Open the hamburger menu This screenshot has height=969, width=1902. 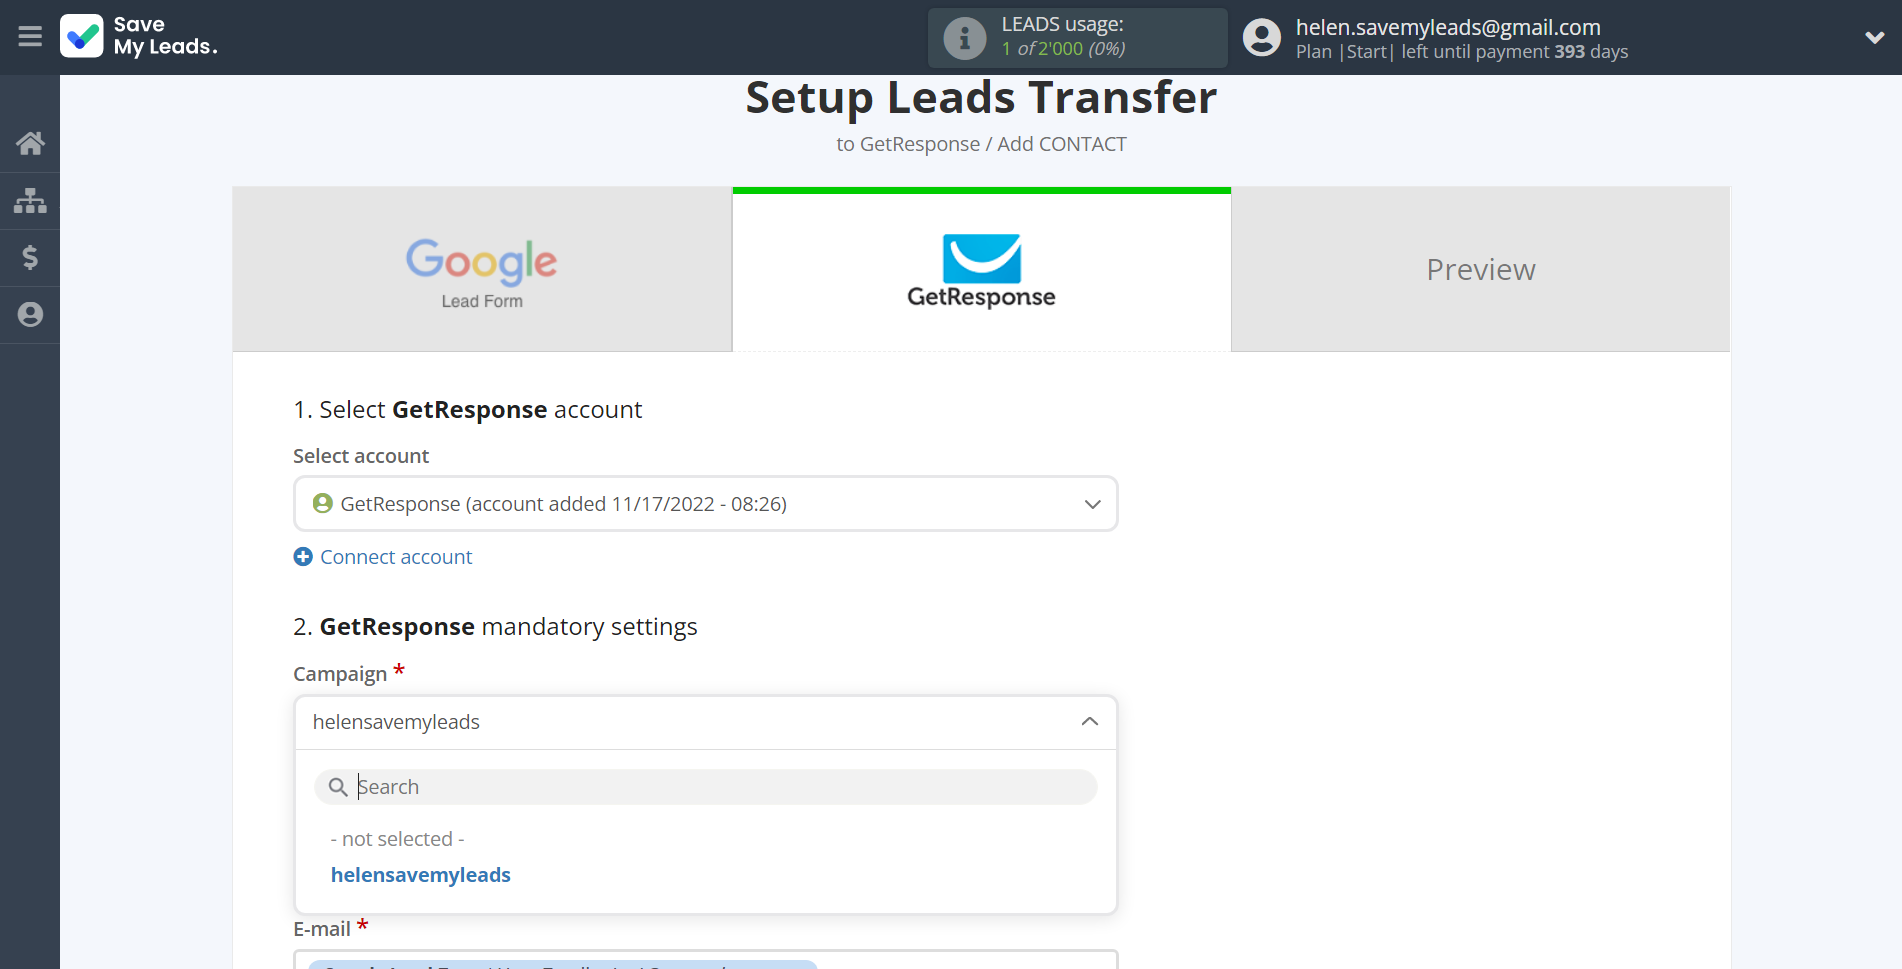30,37
